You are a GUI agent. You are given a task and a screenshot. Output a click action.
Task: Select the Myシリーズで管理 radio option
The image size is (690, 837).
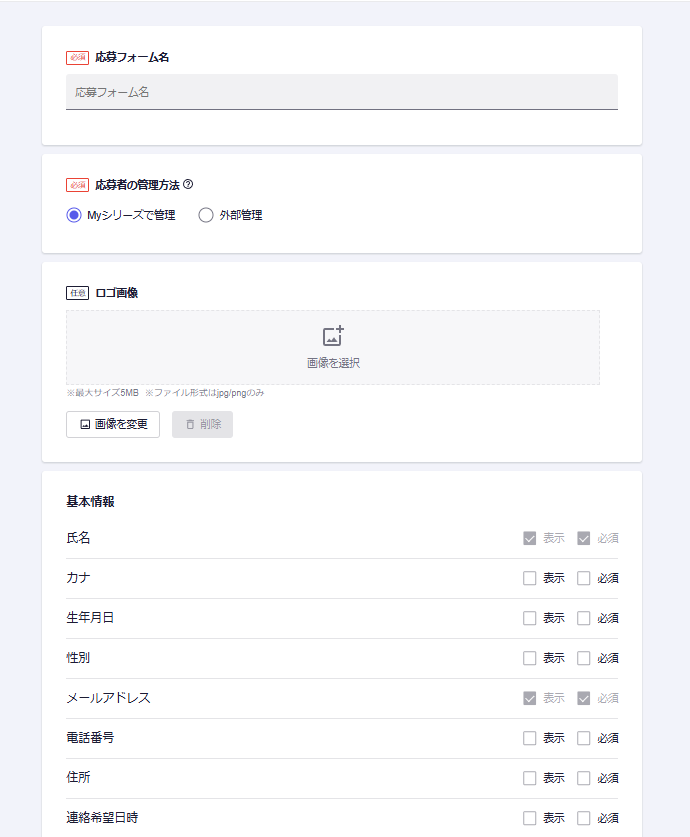tap(74, 215)
